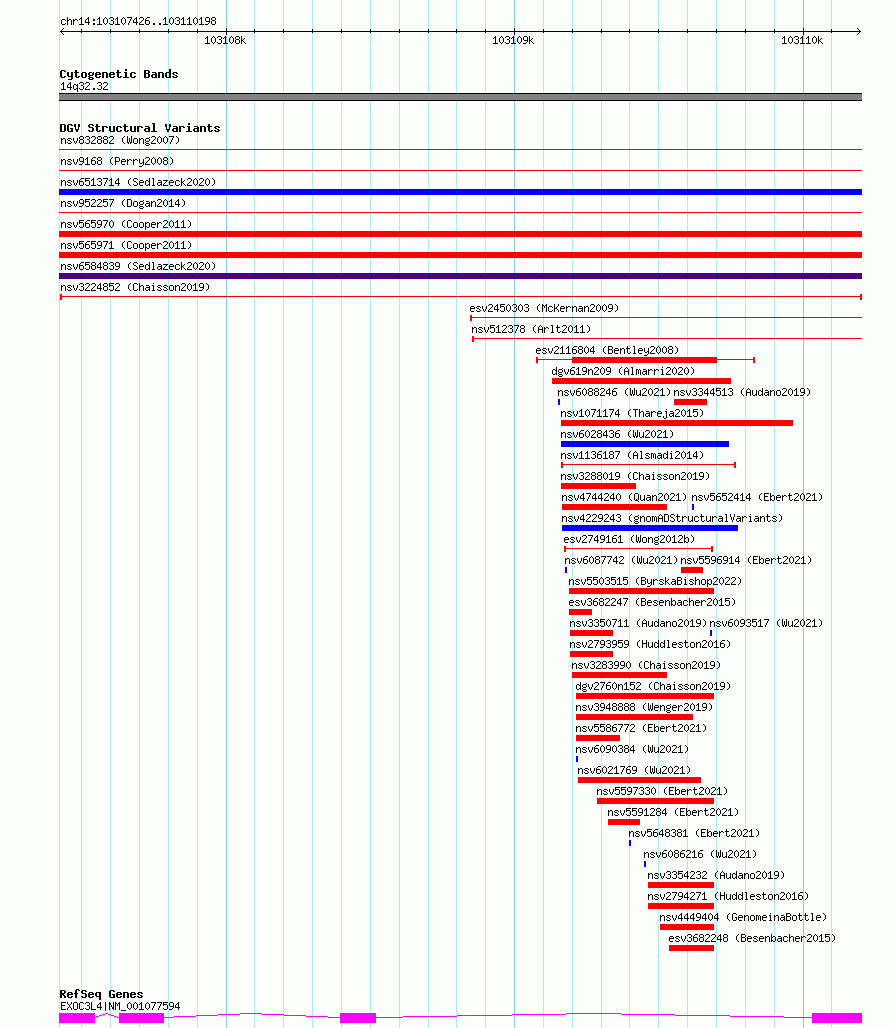Select the nsv6513714 (Sedlazeck2020) label

(138, 182)
